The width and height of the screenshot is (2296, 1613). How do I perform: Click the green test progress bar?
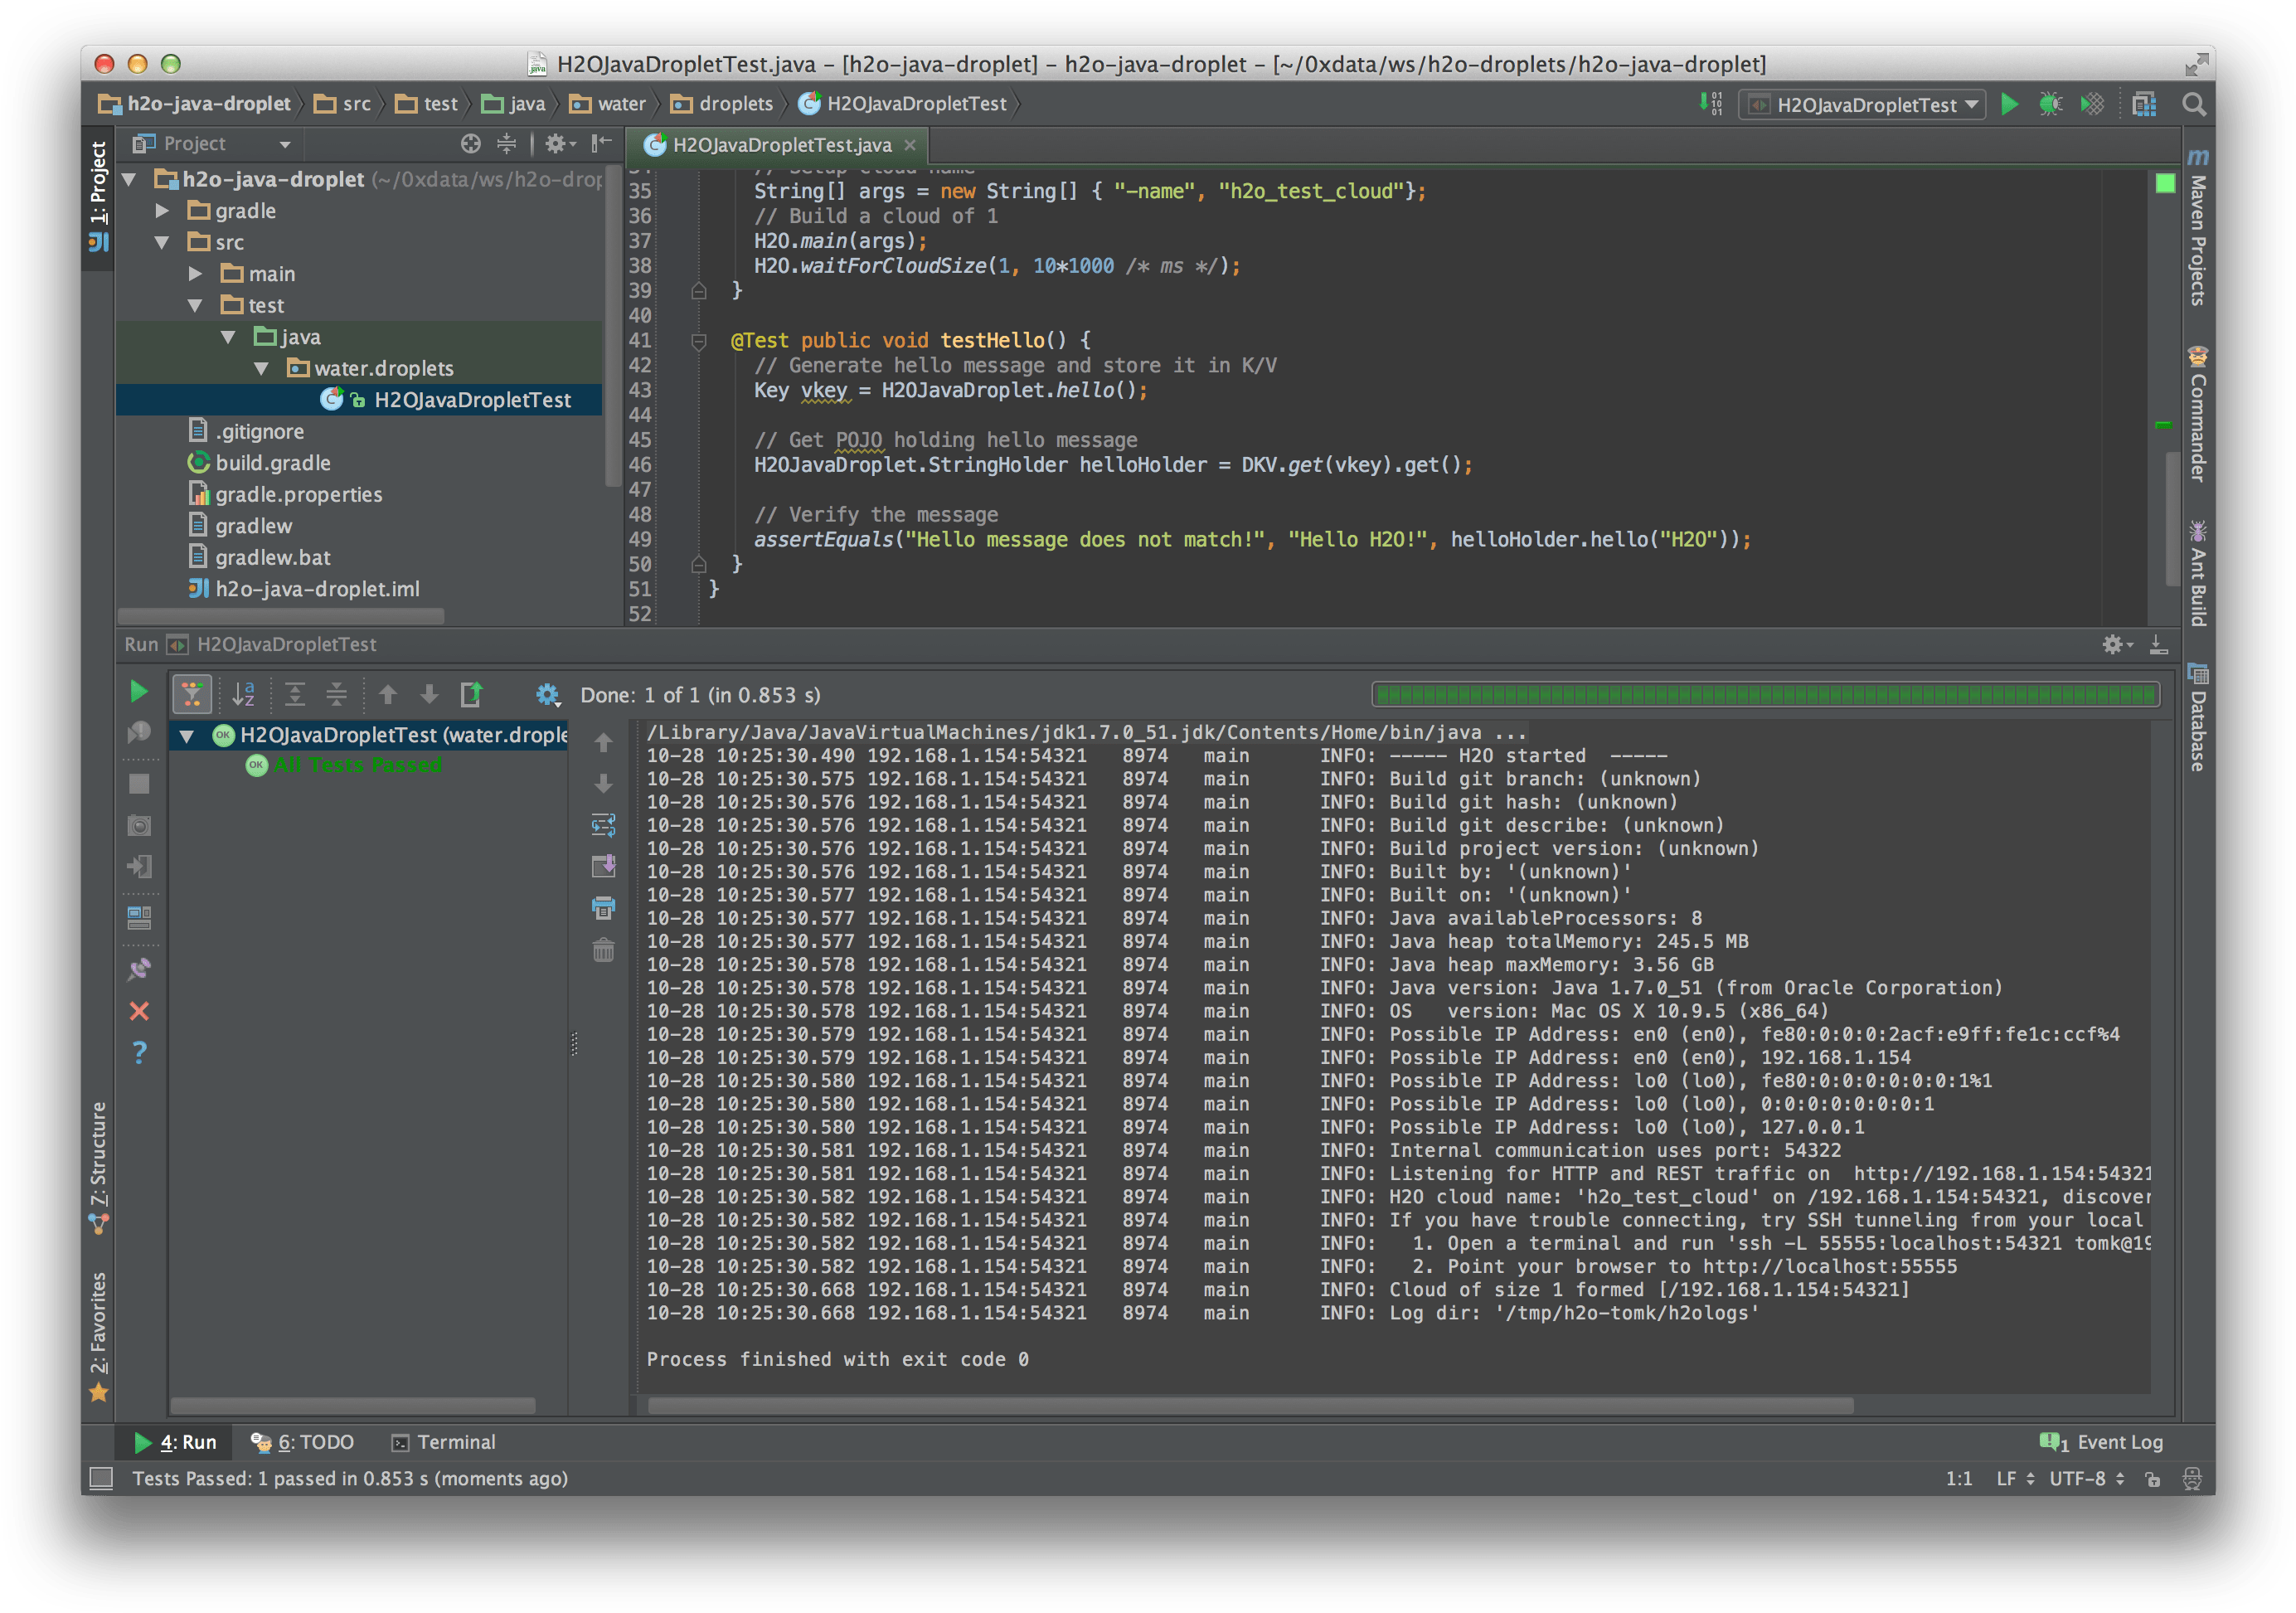tap(1765, 694)
